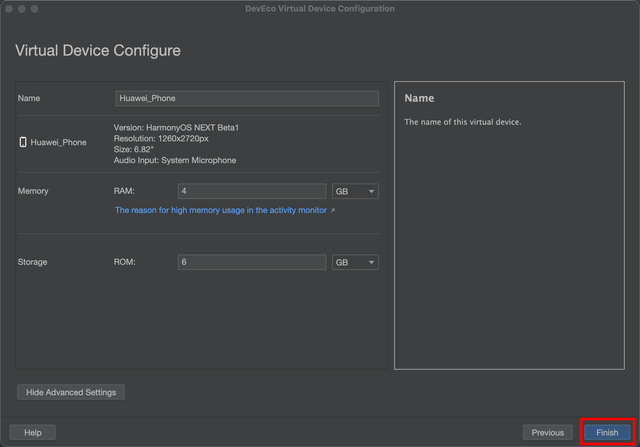The width and height of the screenshot is (640, 447).
Task: Click Audio Input: System Microphone text
Action: click(175, 160)
